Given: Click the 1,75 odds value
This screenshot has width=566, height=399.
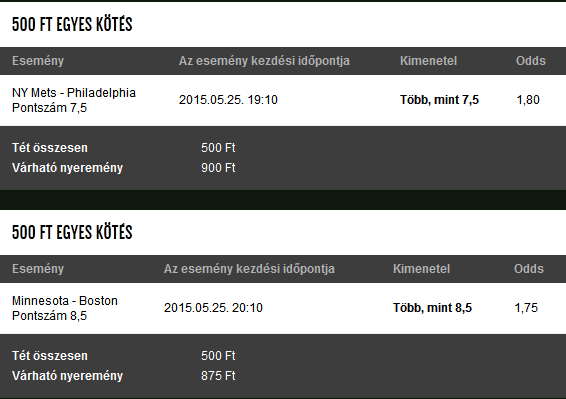Looking at the screenshot, I should pyautogui.click(x=526, y=308).
